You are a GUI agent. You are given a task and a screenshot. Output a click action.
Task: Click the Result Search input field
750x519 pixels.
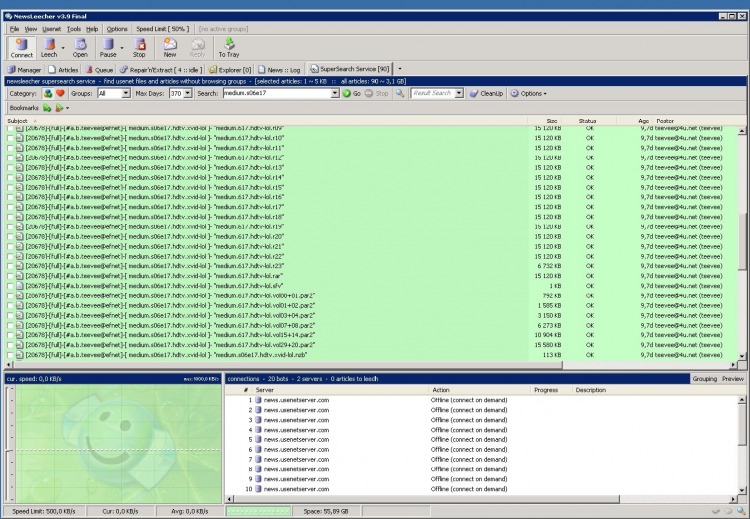432,93
